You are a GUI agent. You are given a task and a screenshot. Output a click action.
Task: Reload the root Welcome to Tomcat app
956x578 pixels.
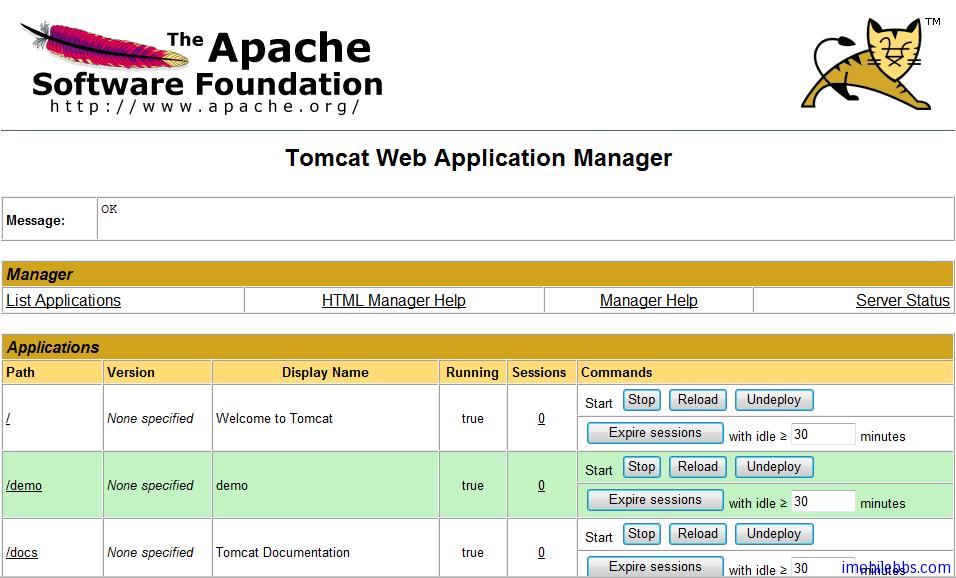[697, 400]
